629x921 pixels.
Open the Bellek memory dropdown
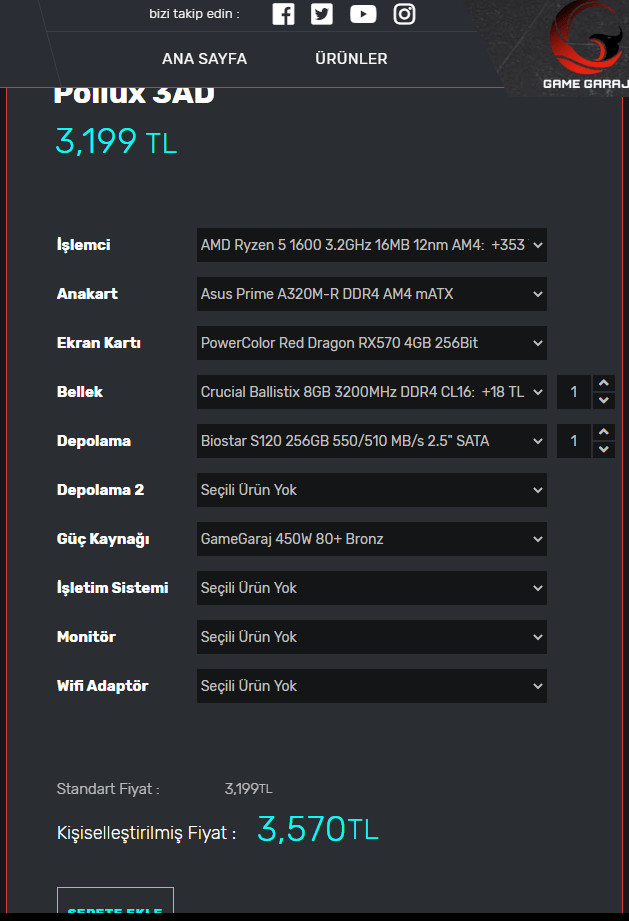371,392
